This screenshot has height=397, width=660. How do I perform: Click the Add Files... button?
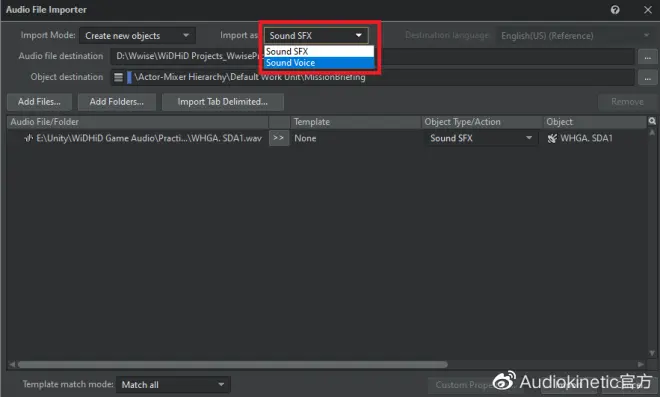tap(39, 102)
